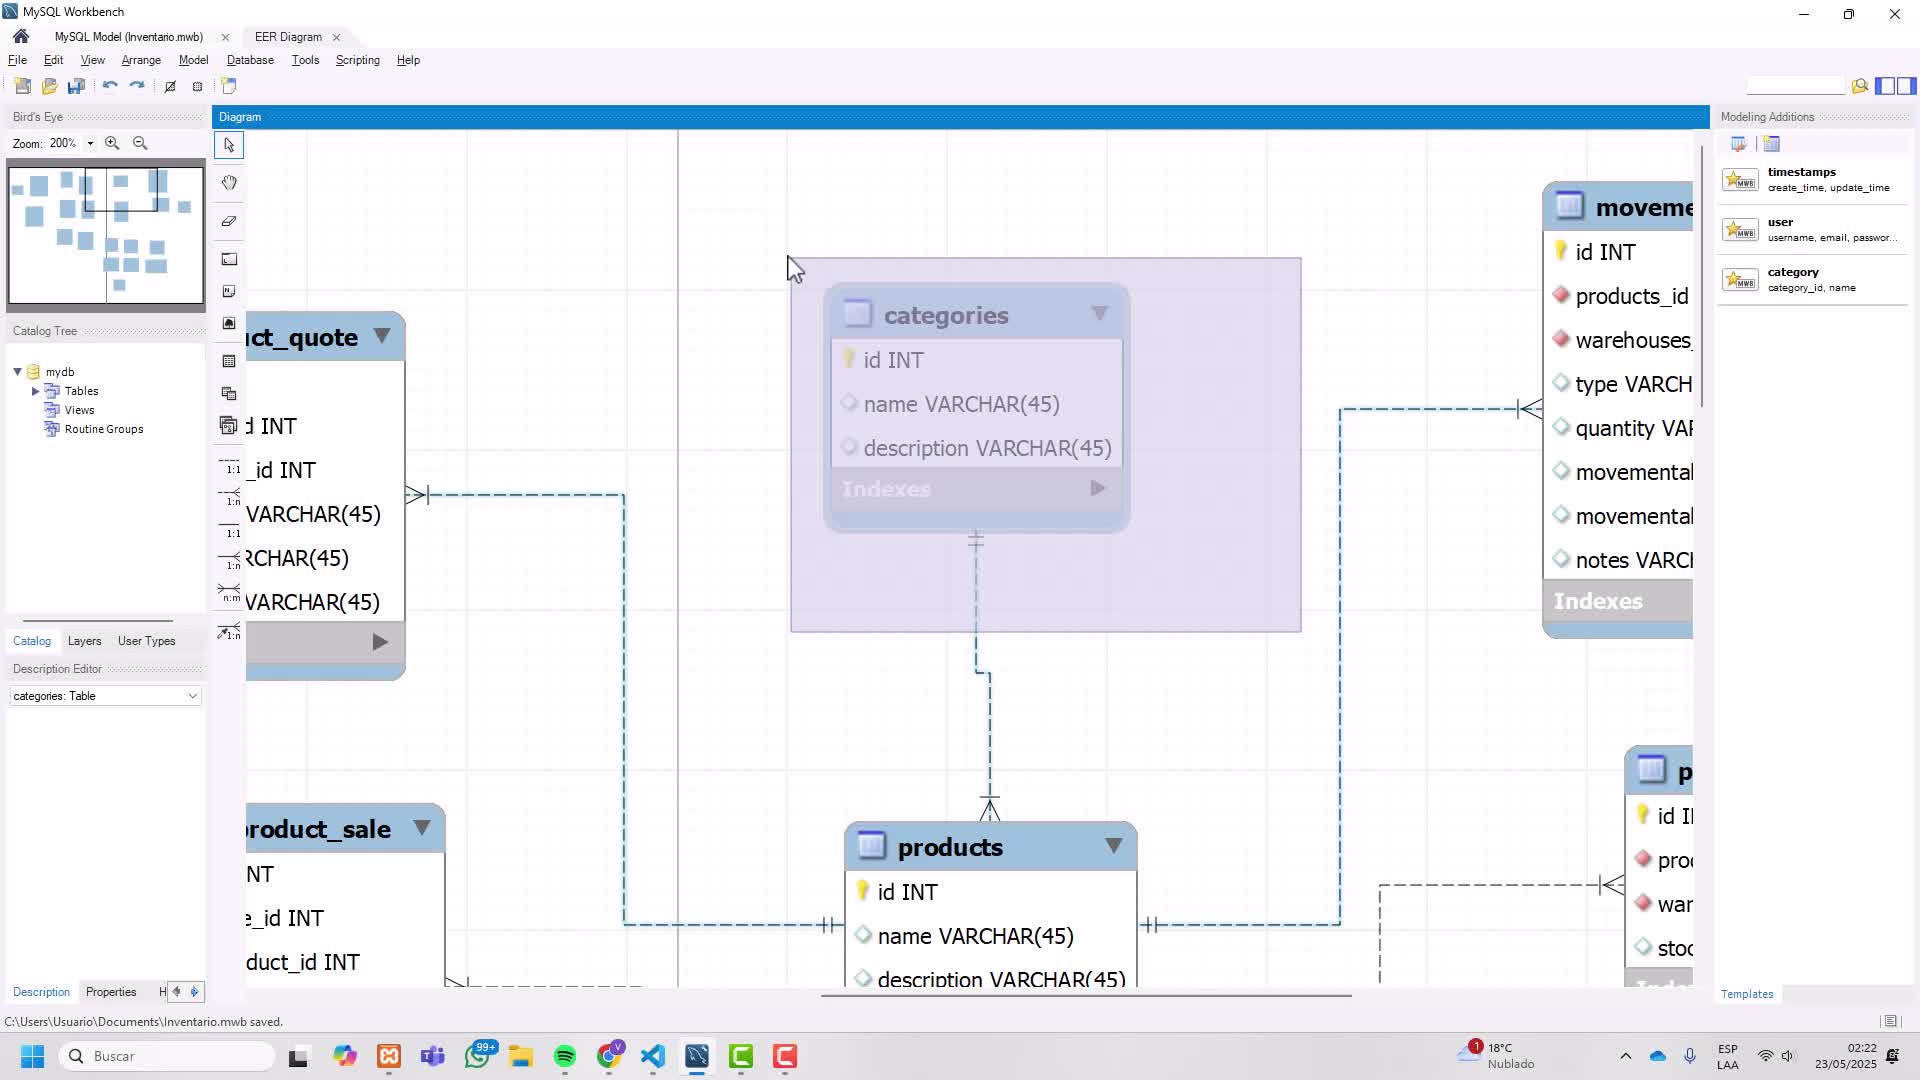Open Spotify from the taskbar
Viewport: 1920px width, 1080px height.
coord(565,1057)
